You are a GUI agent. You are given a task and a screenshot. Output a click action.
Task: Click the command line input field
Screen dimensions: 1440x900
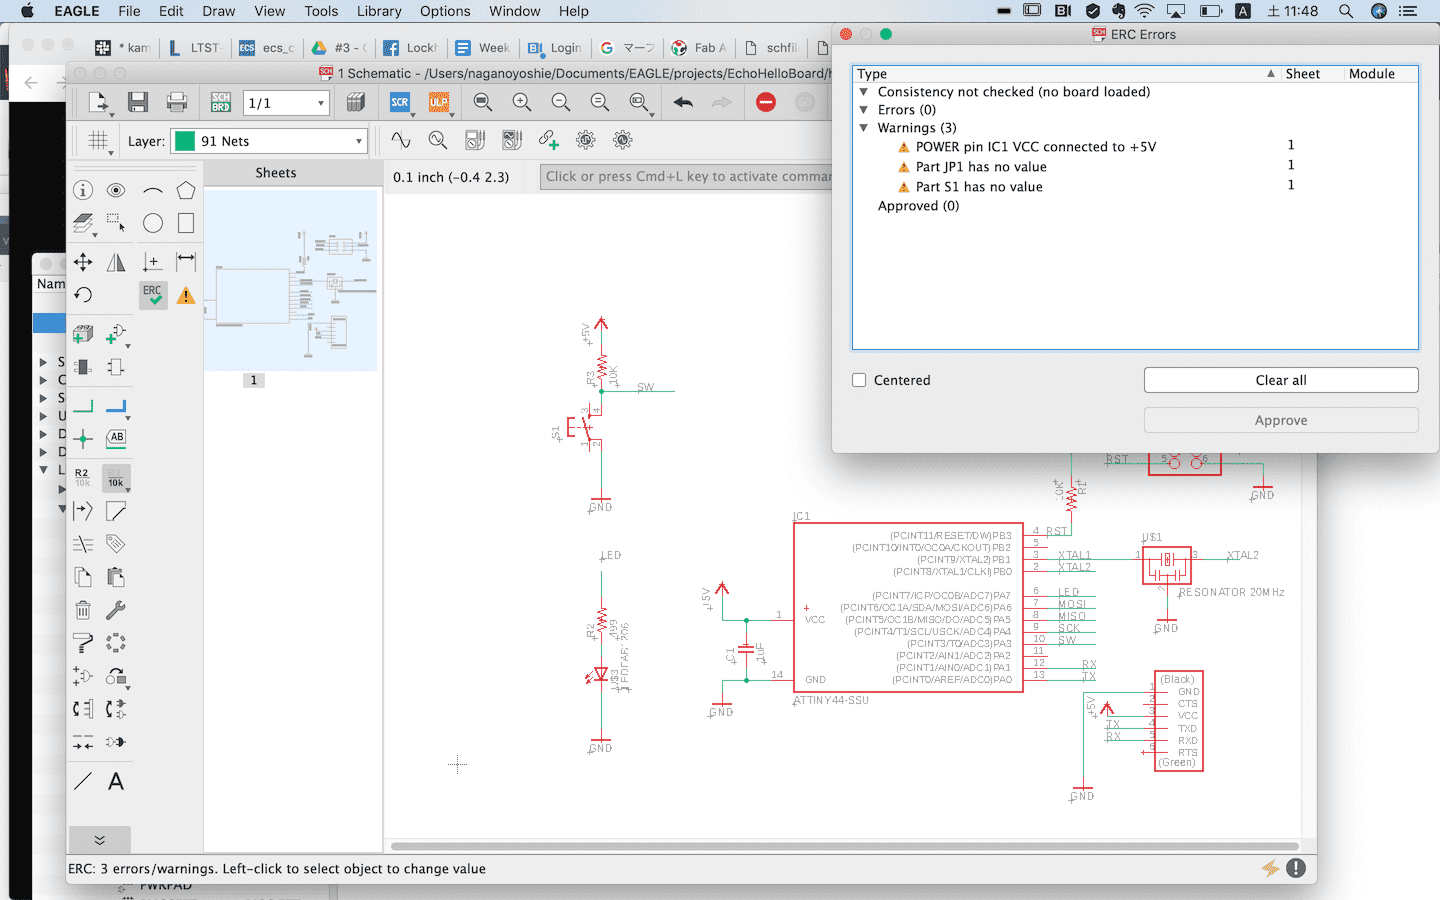[686, 177]
